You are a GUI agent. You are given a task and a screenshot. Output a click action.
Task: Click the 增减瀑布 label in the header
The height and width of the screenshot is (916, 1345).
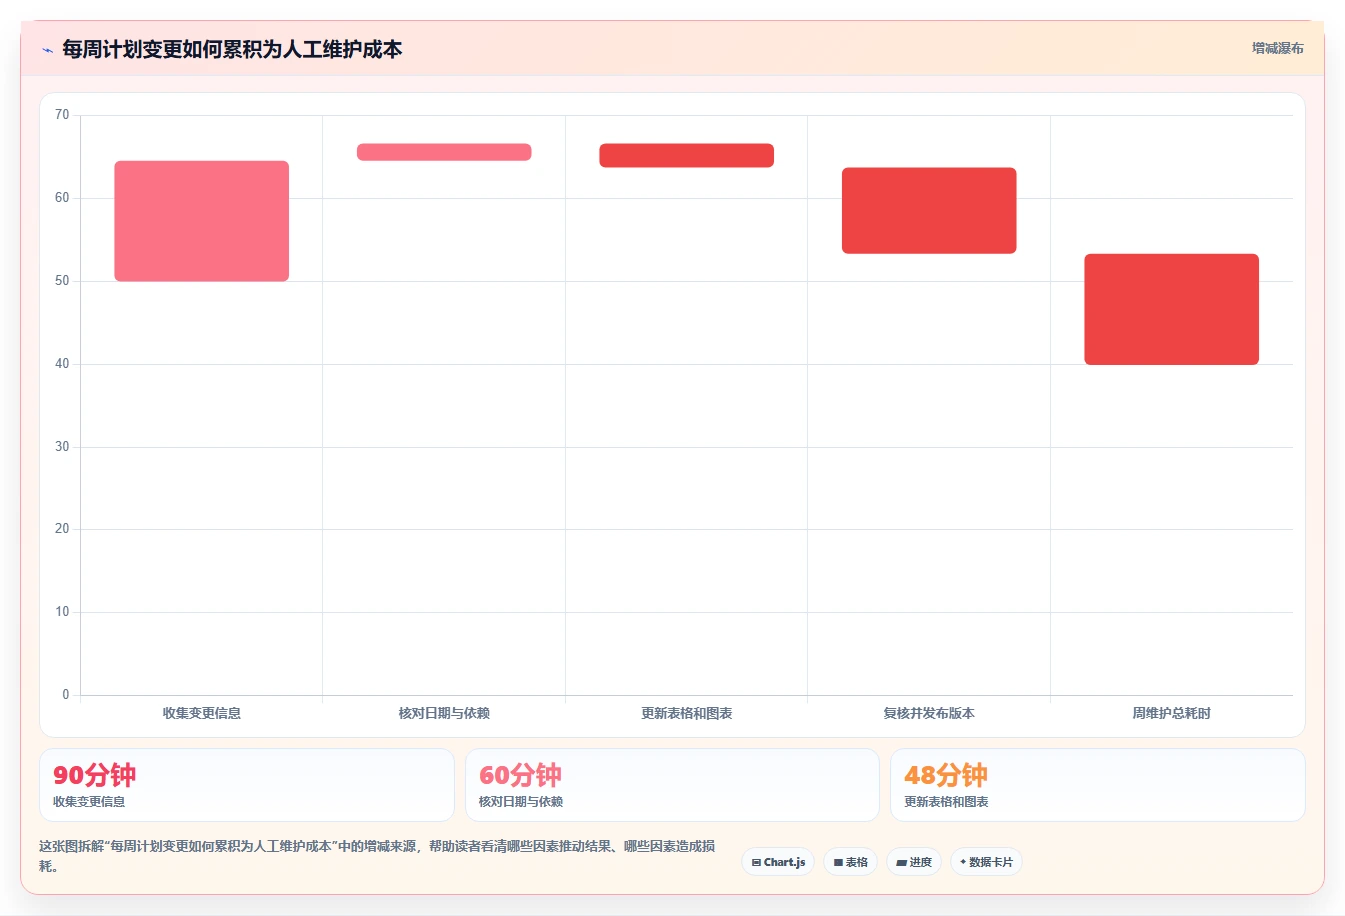pyautogui.click(x=1278, y=48)
